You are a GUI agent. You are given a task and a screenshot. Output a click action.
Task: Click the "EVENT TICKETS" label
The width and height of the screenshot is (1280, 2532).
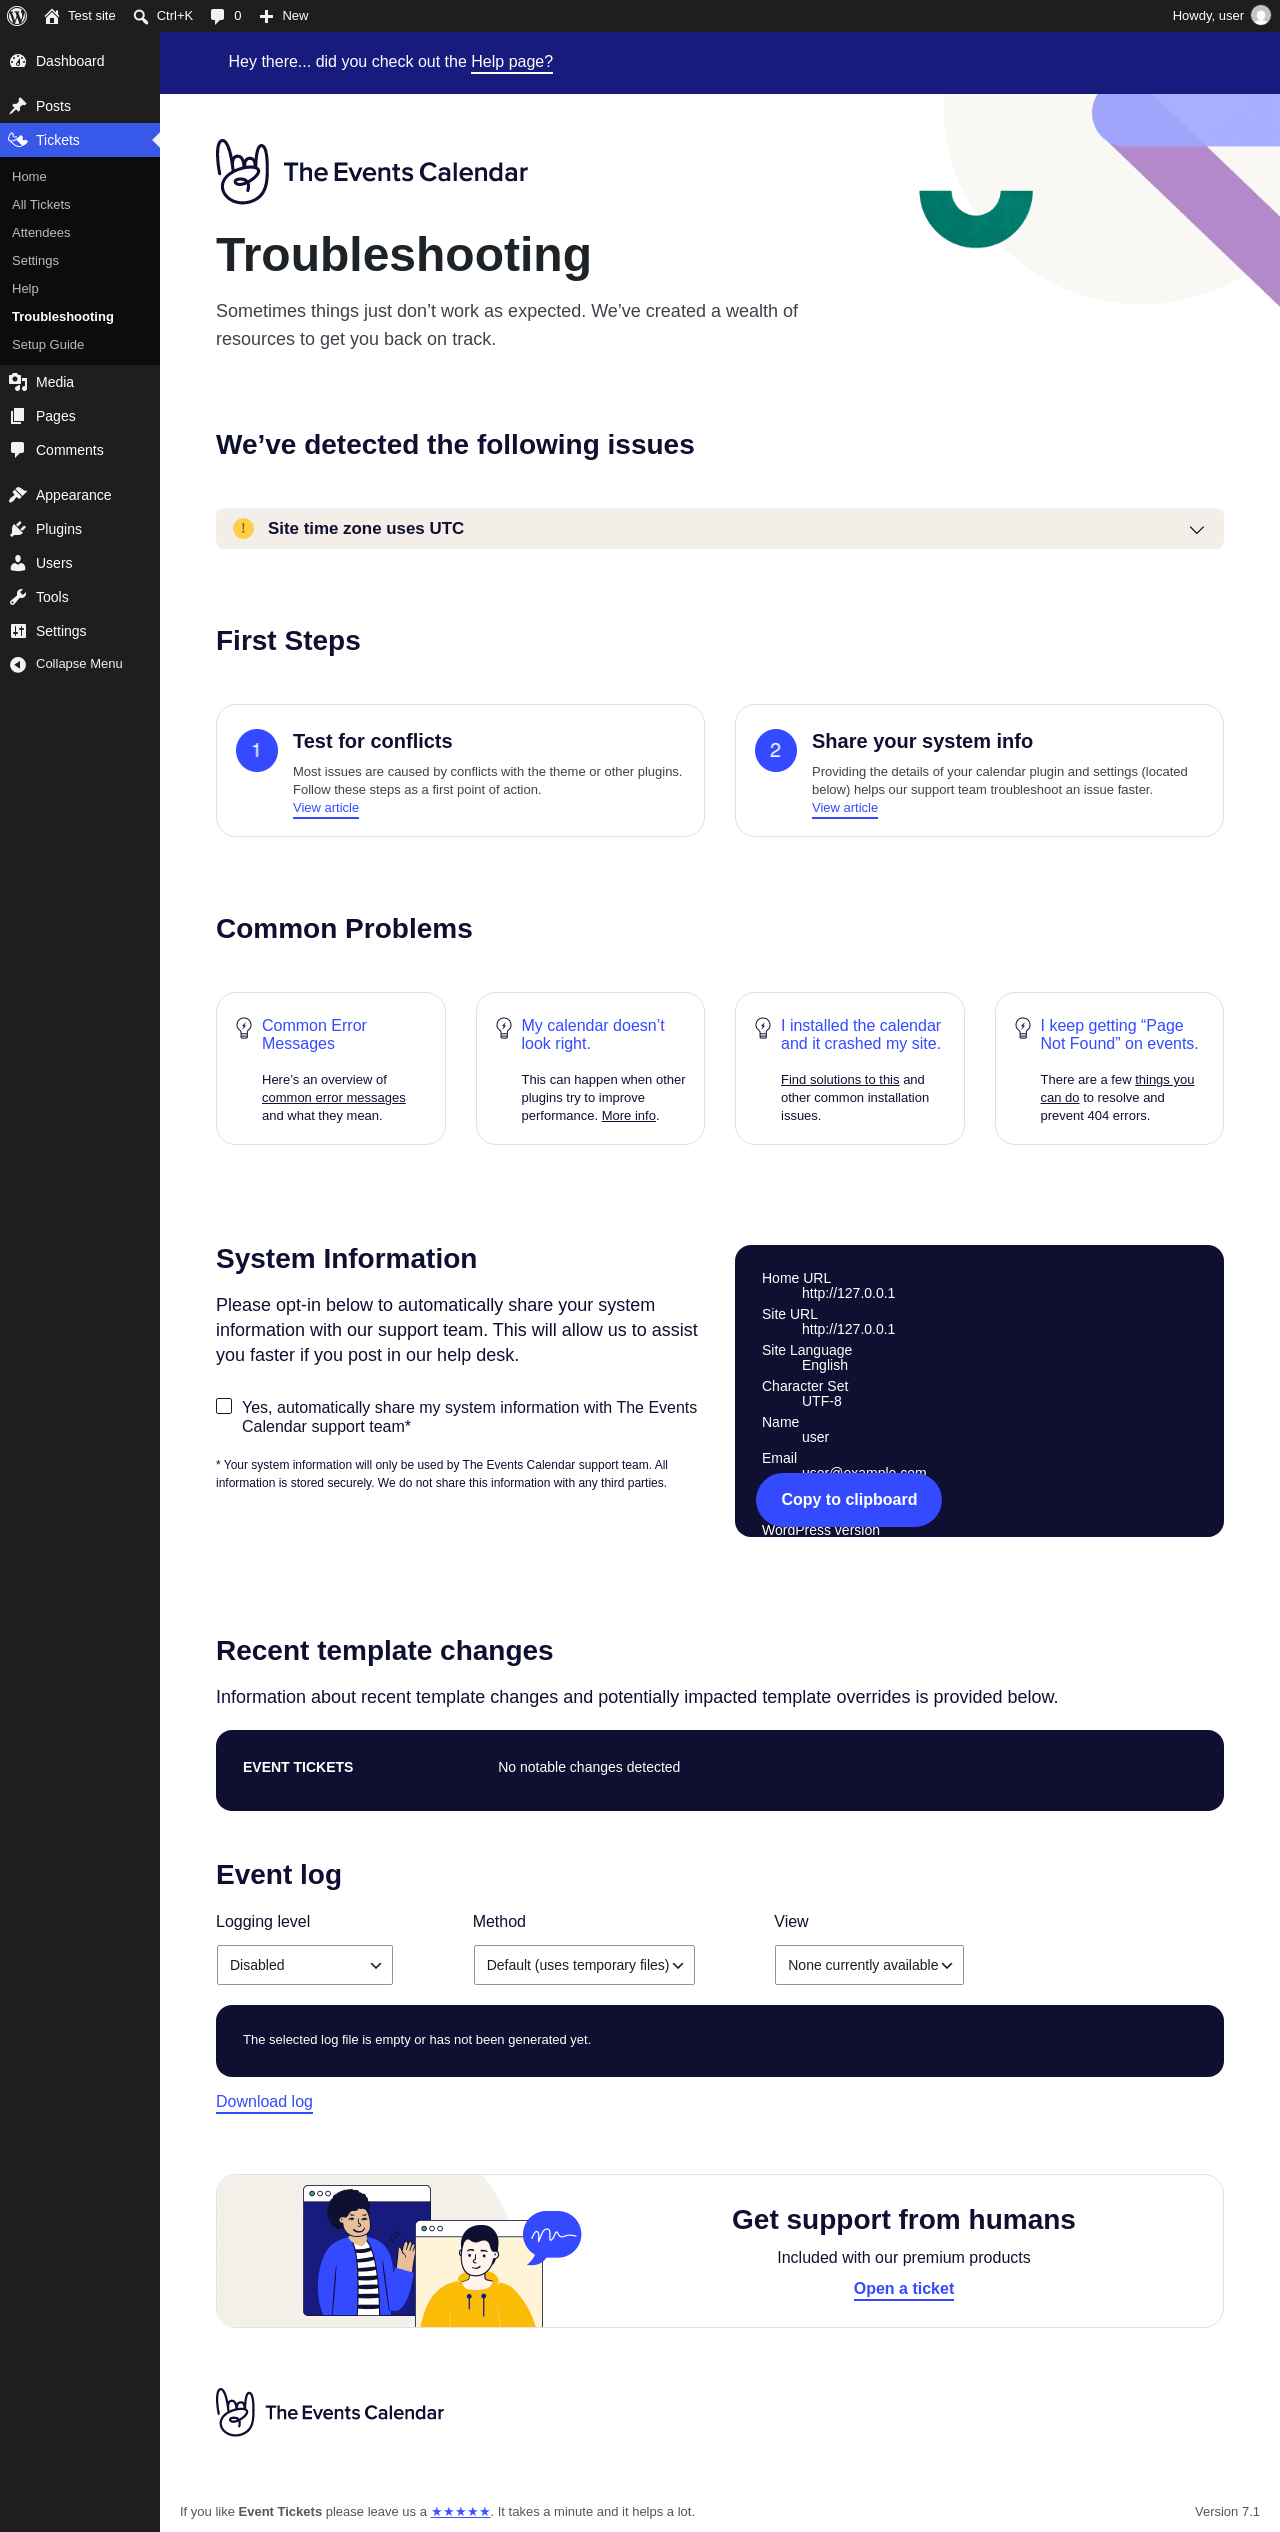point(298,1767)
